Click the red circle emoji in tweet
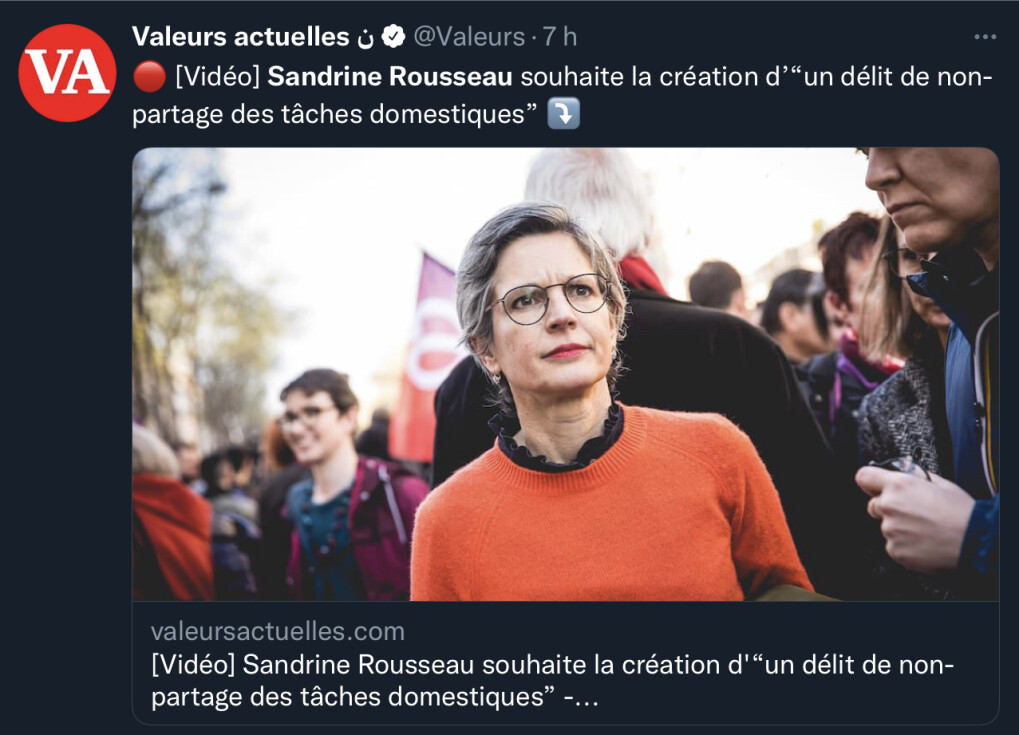 [x=149, y=77]
